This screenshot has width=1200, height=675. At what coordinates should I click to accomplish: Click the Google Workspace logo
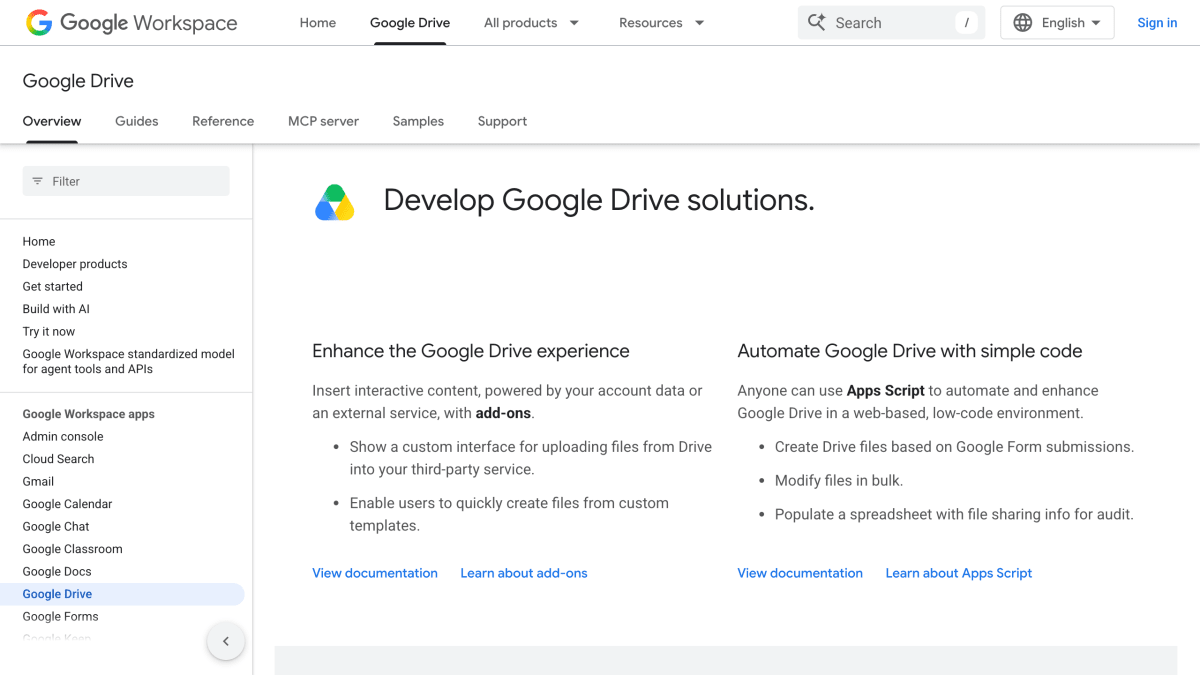click(x=132, y=23)
